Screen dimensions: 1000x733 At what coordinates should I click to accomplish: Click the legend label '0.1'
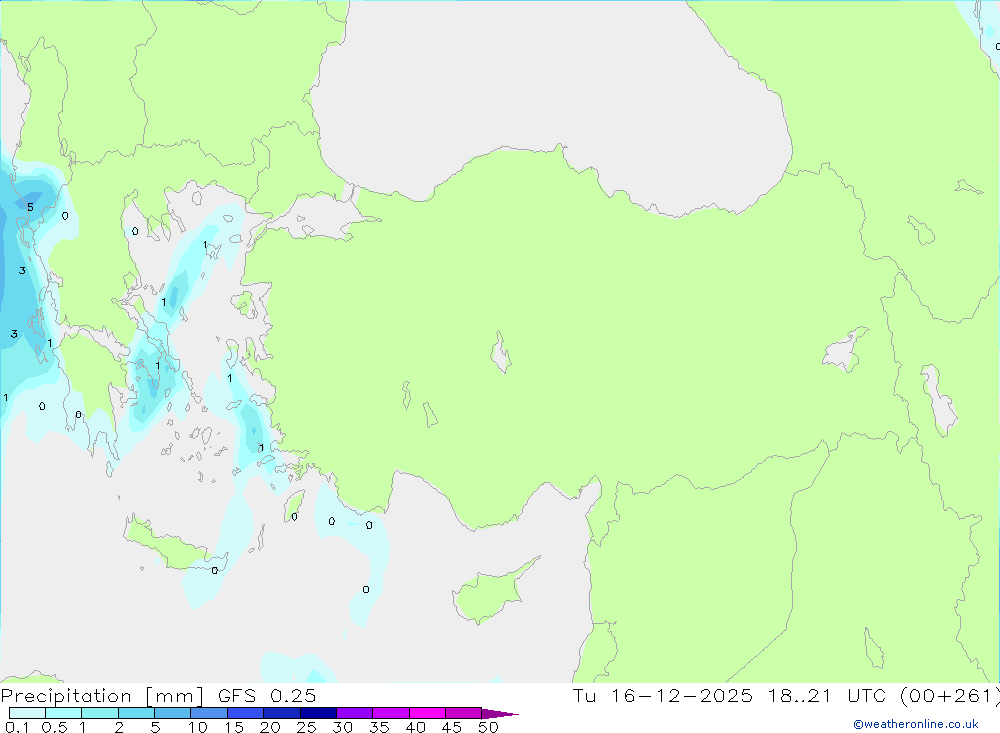pos(17,727)
